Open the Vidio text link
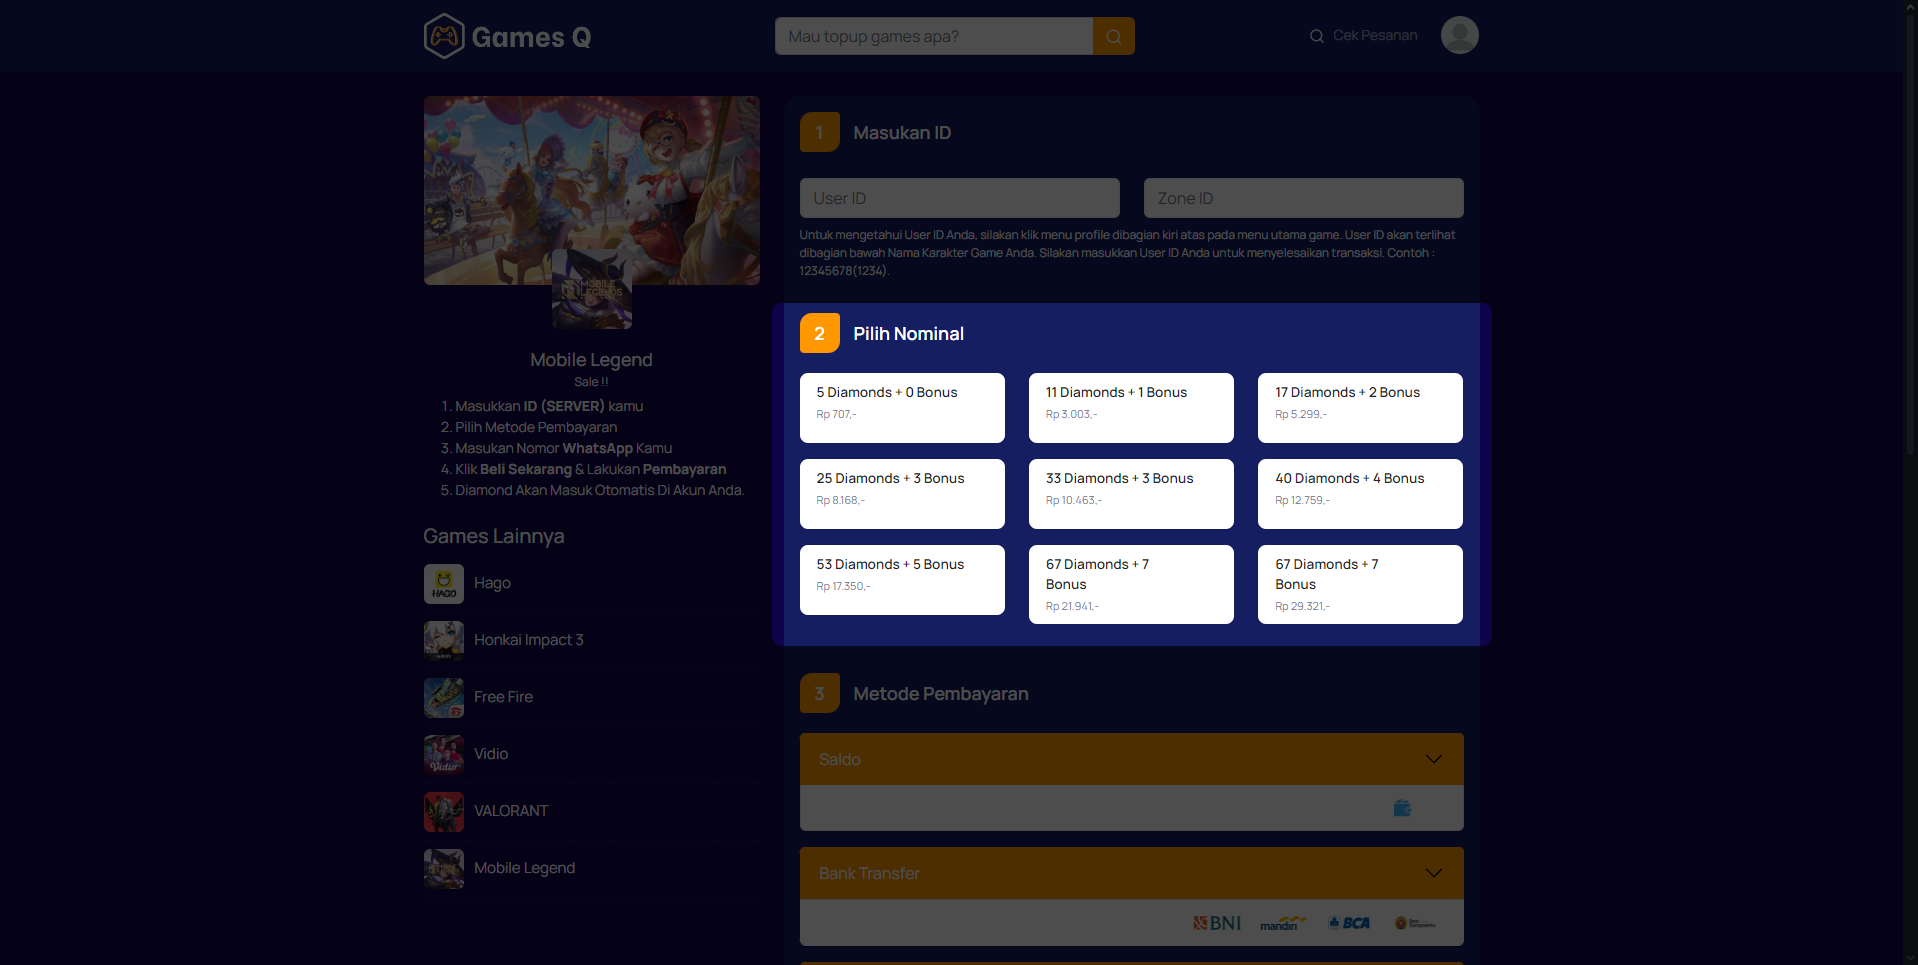Screen dimensions: 1918x965 (x=491, y=754)
